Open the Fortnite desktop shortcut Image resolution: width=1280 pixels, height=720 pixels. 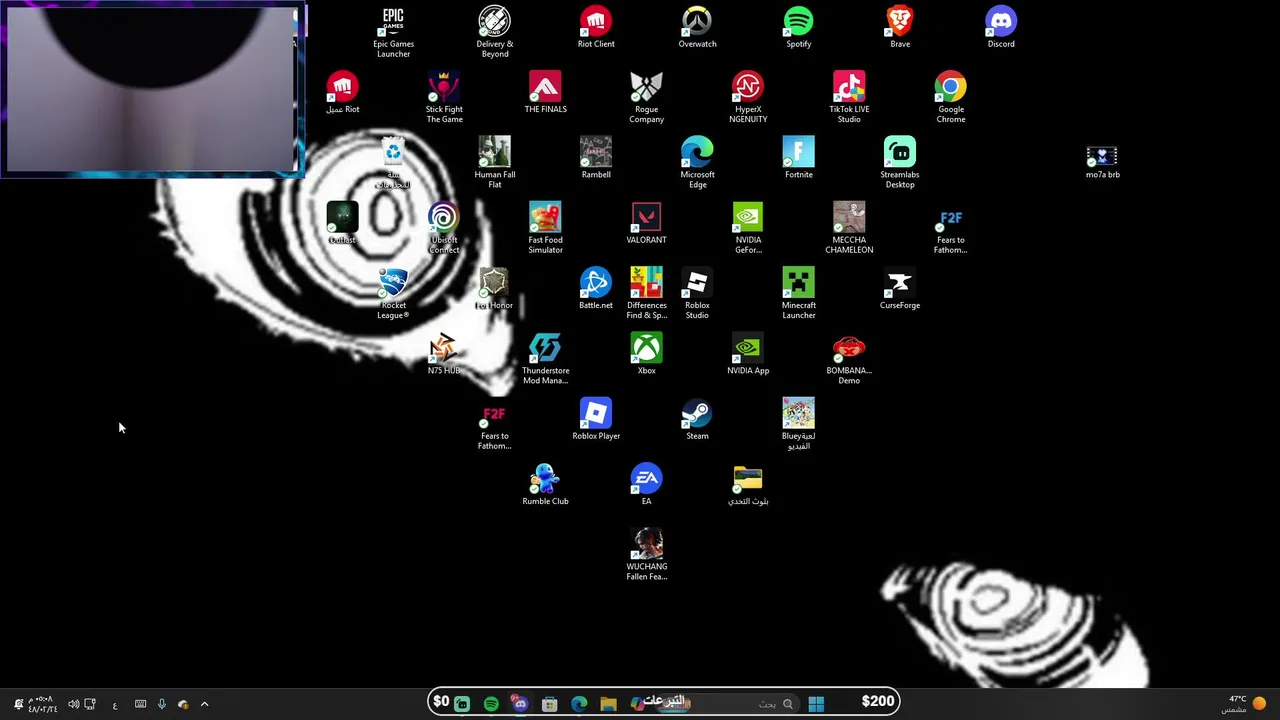[798, 158]
